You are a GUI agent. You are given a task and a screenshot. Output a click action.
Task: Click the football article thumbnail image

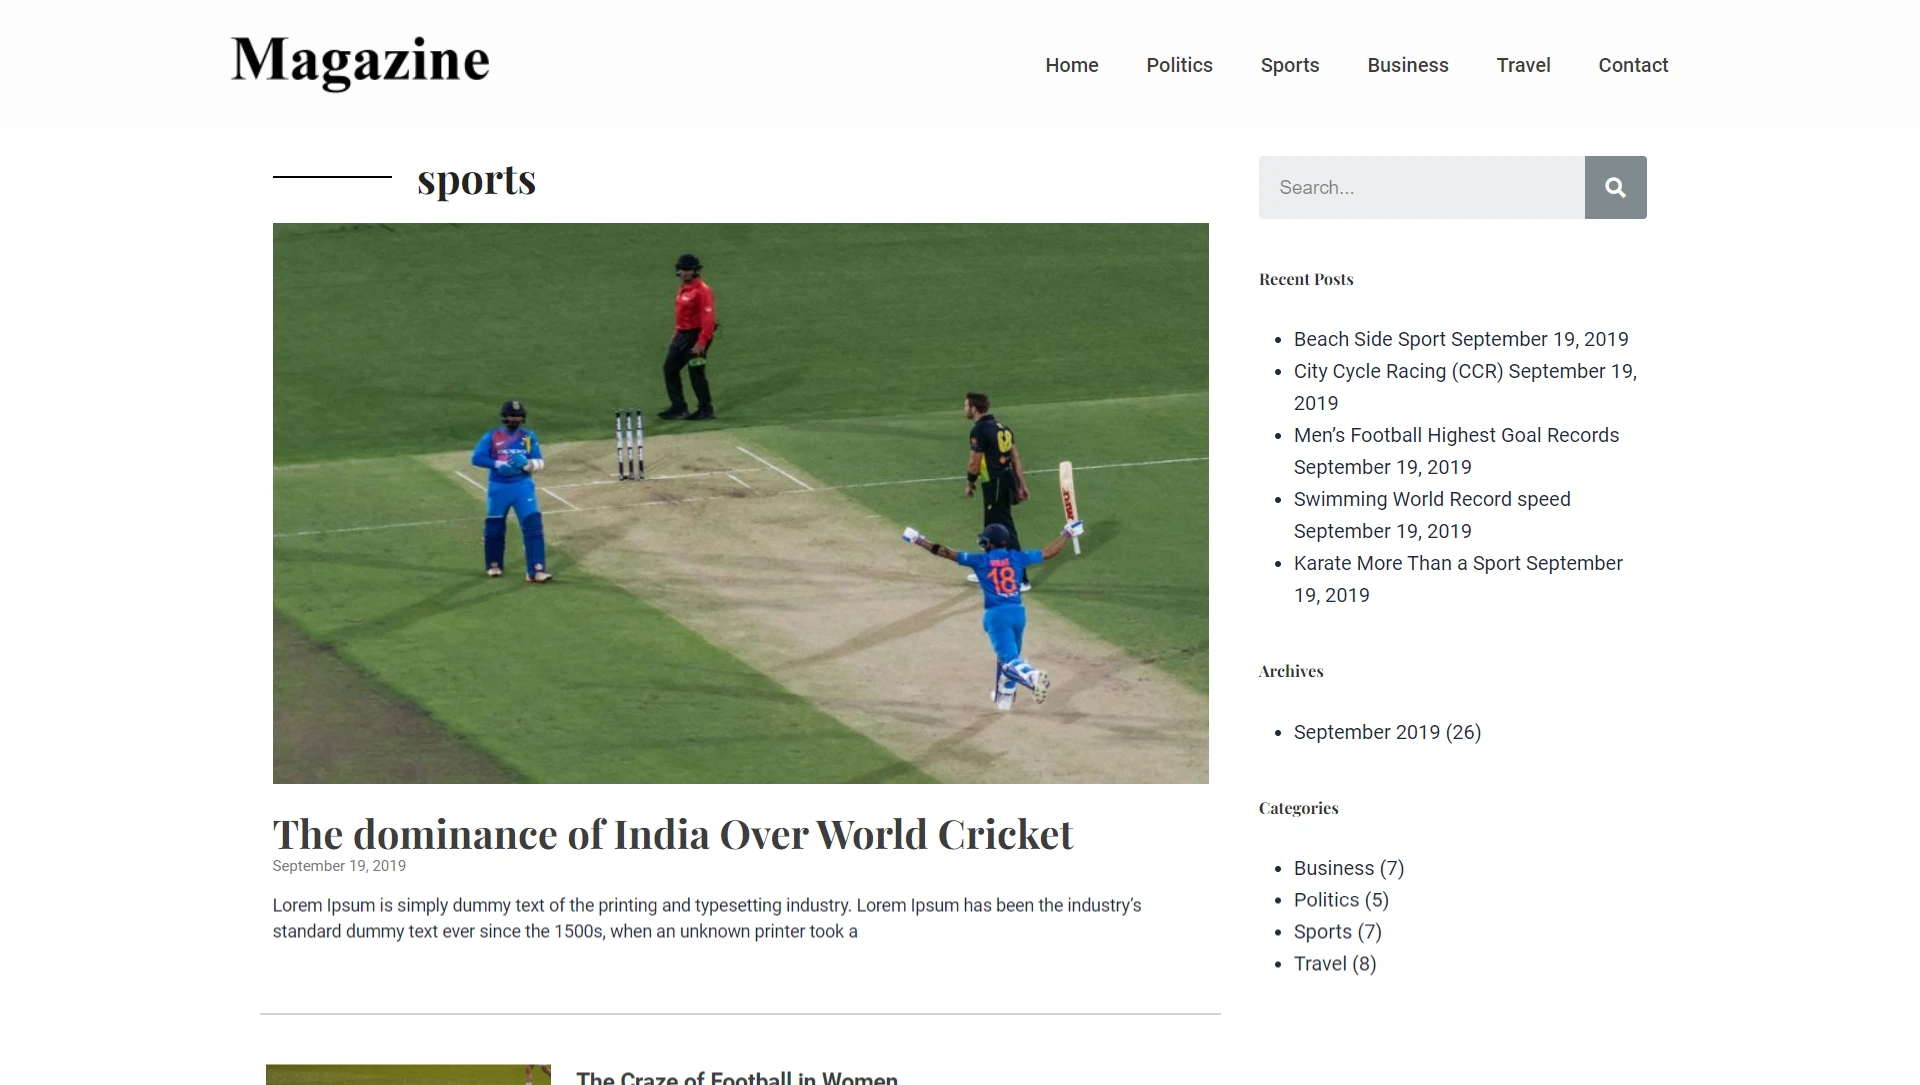pos(408,1075)
